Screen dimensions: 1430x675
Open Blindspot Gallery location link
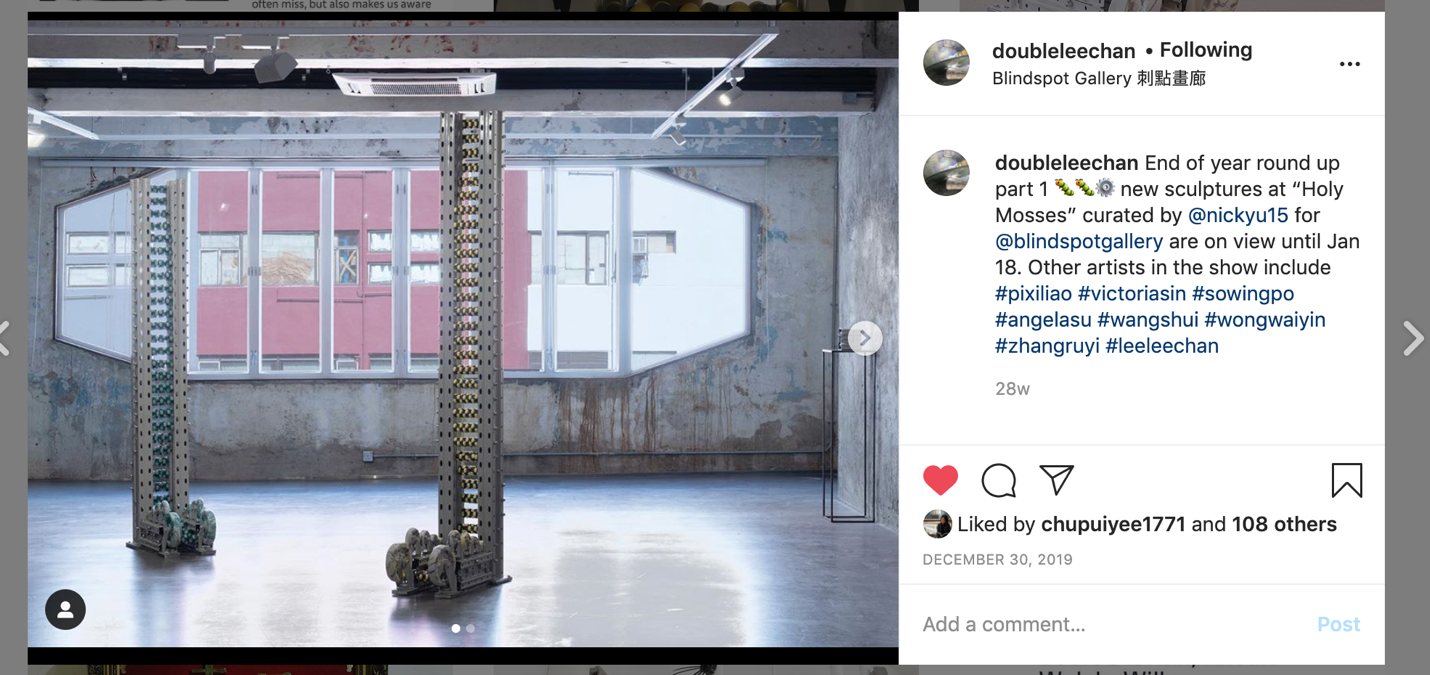click(1099, 78)
